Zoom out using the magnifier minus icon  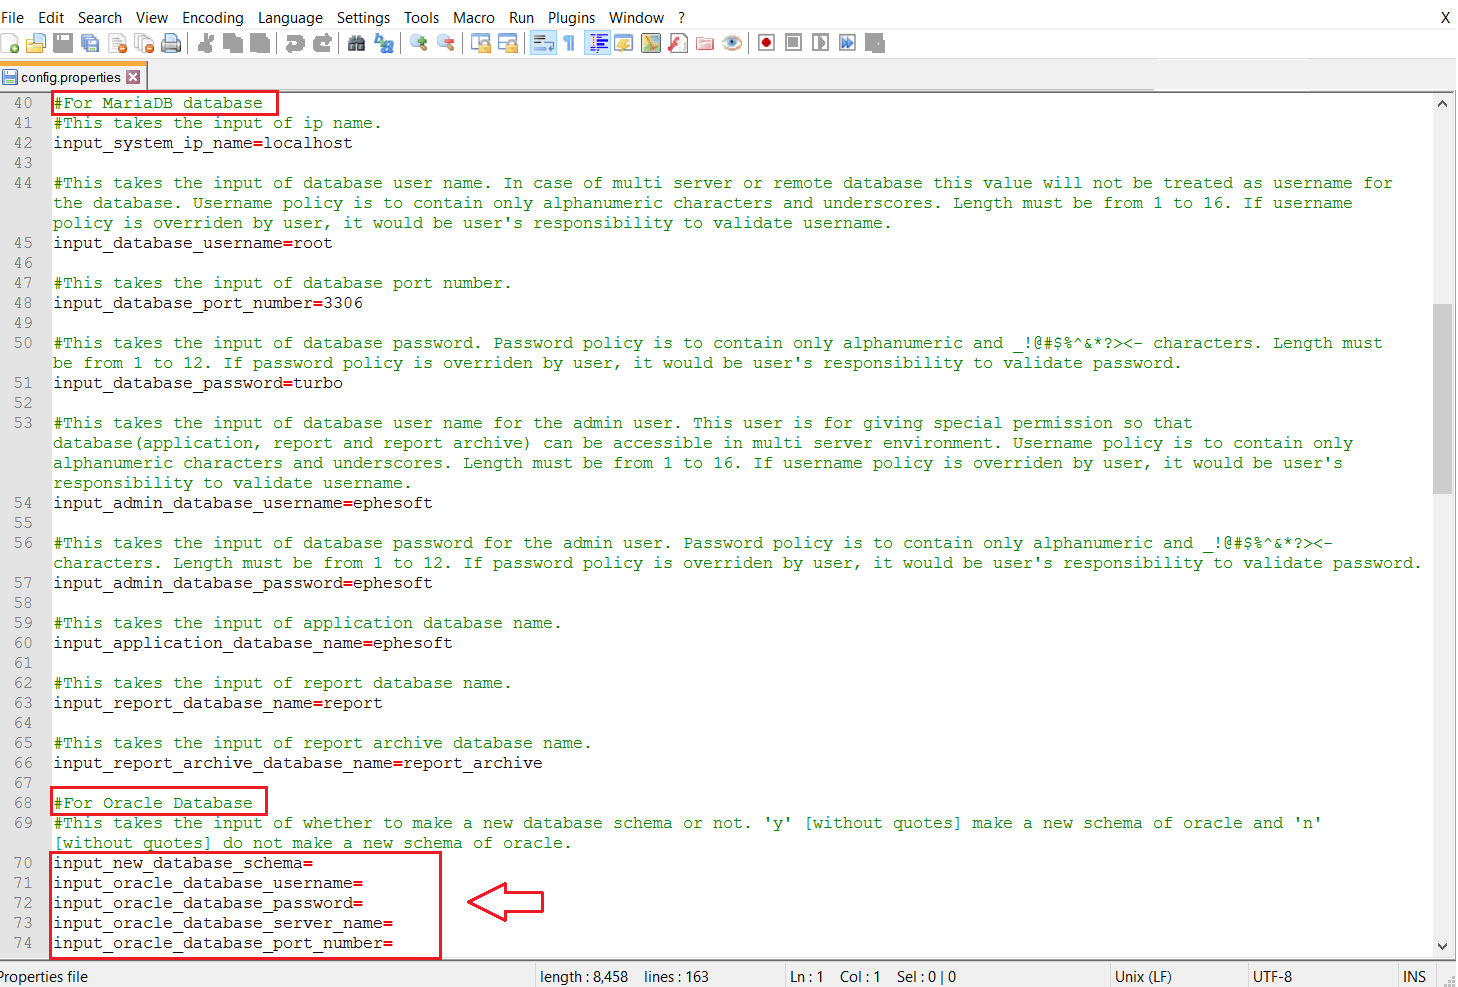(x=446, y=43)
